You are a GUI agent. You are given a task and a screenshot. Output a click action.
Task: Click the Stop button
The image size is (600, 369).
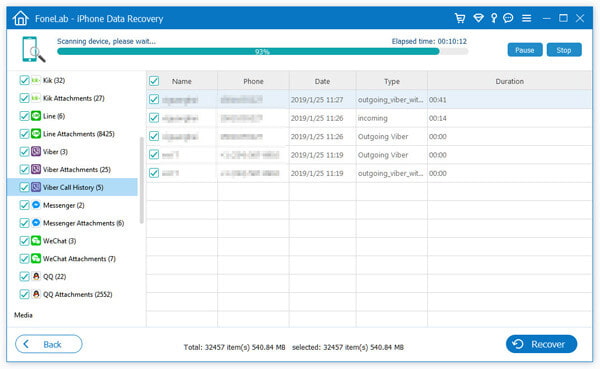tap(564, 50)
